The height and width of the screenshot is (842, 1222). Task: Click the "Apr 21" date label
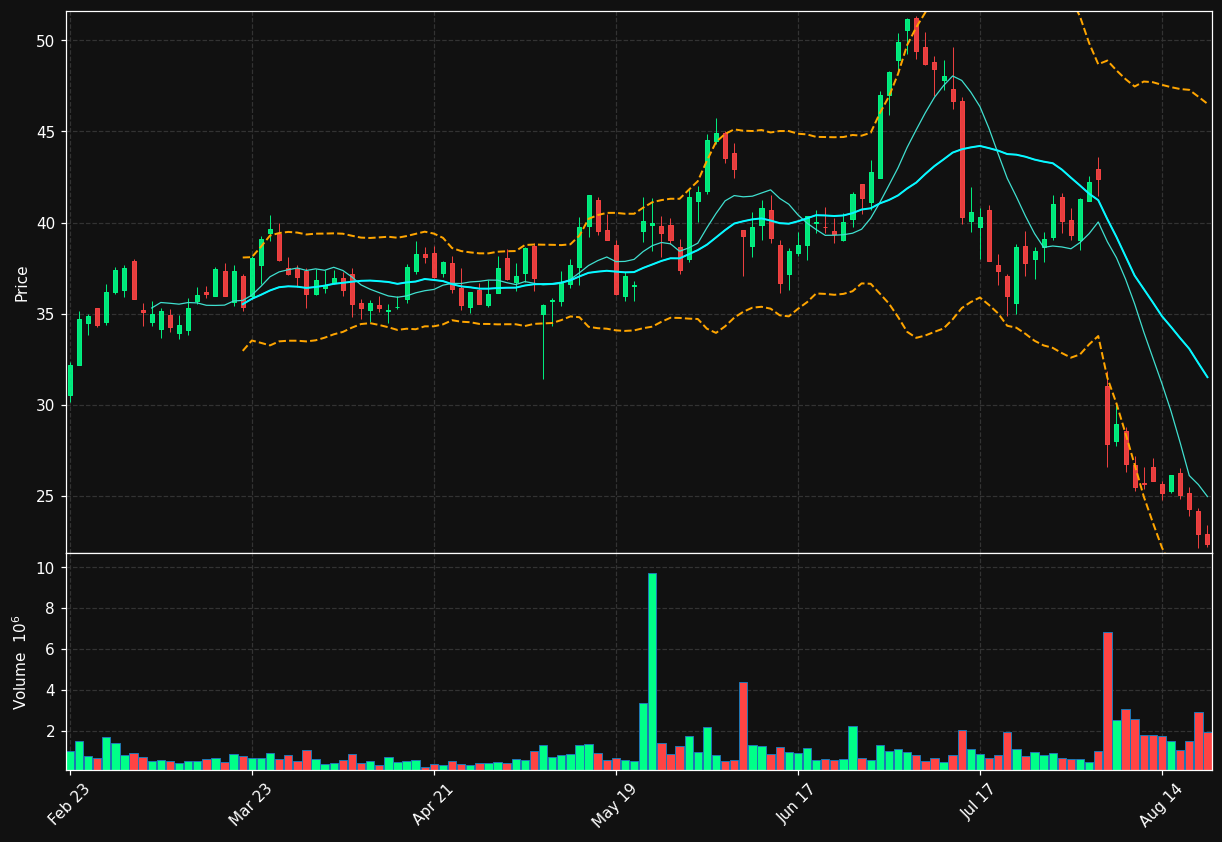(431, 805)
